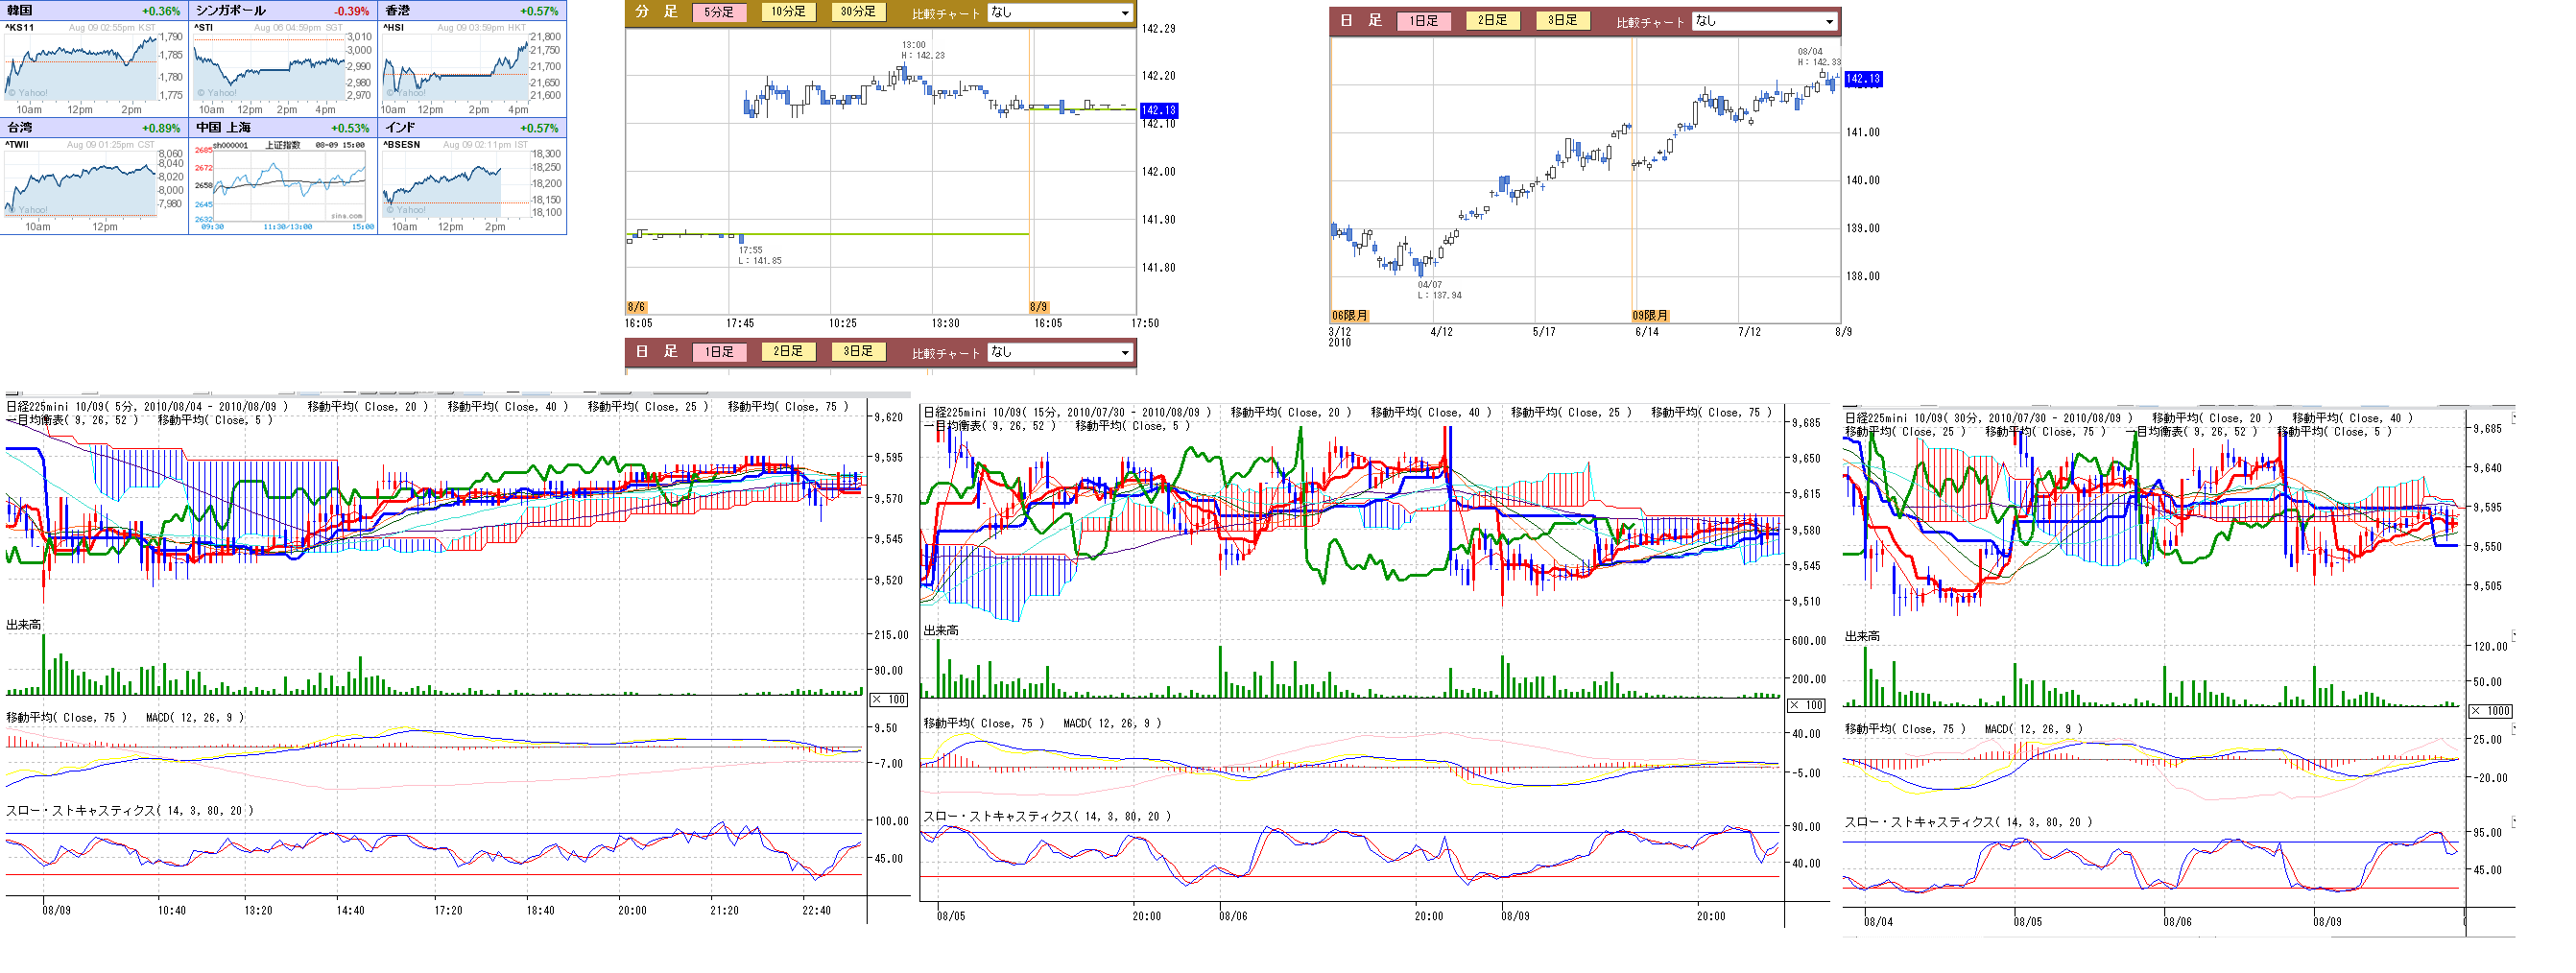The width and height of the screenshot is (2576, 973).
Task: Click the blue 142.13 price tag on the right 日足 chart
Action: click(x=1863, y=79)
